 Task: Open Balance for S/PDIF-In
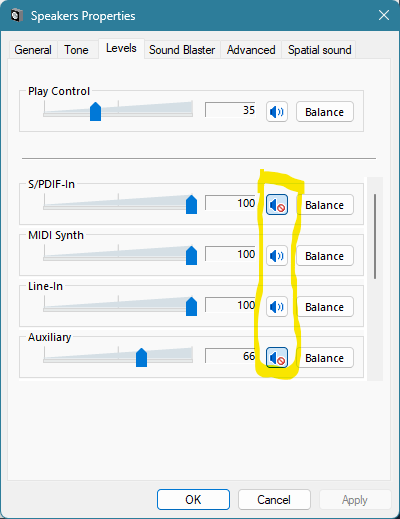point(325,205)
